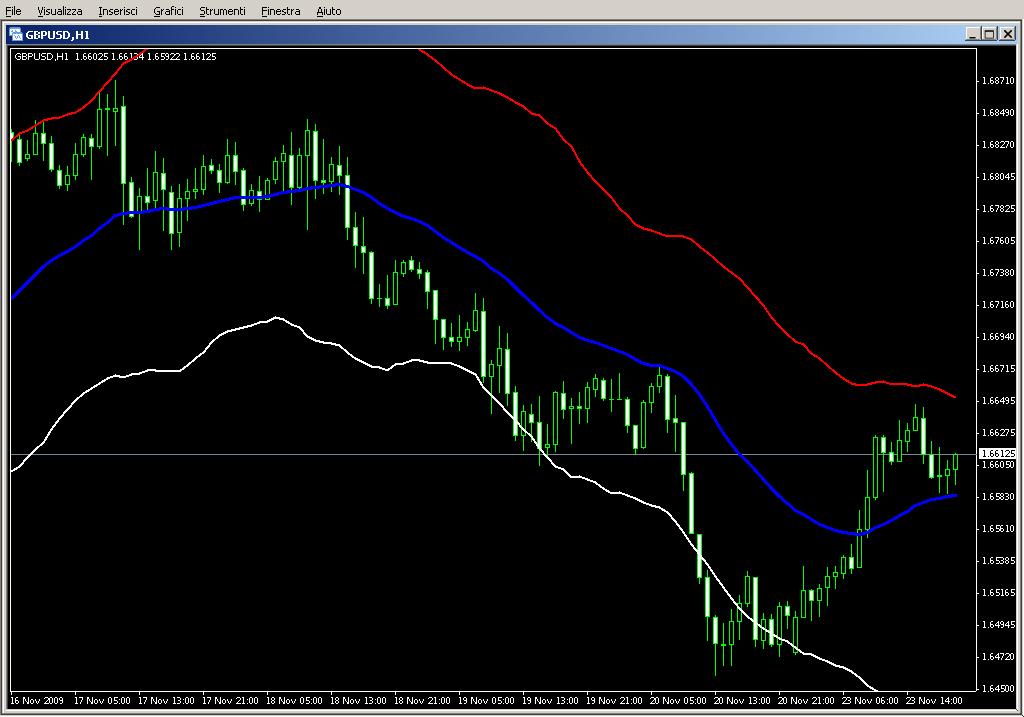Screen dimensions: 1024x717
Task: Open the Aiuto menu
Action: (328, 11)
